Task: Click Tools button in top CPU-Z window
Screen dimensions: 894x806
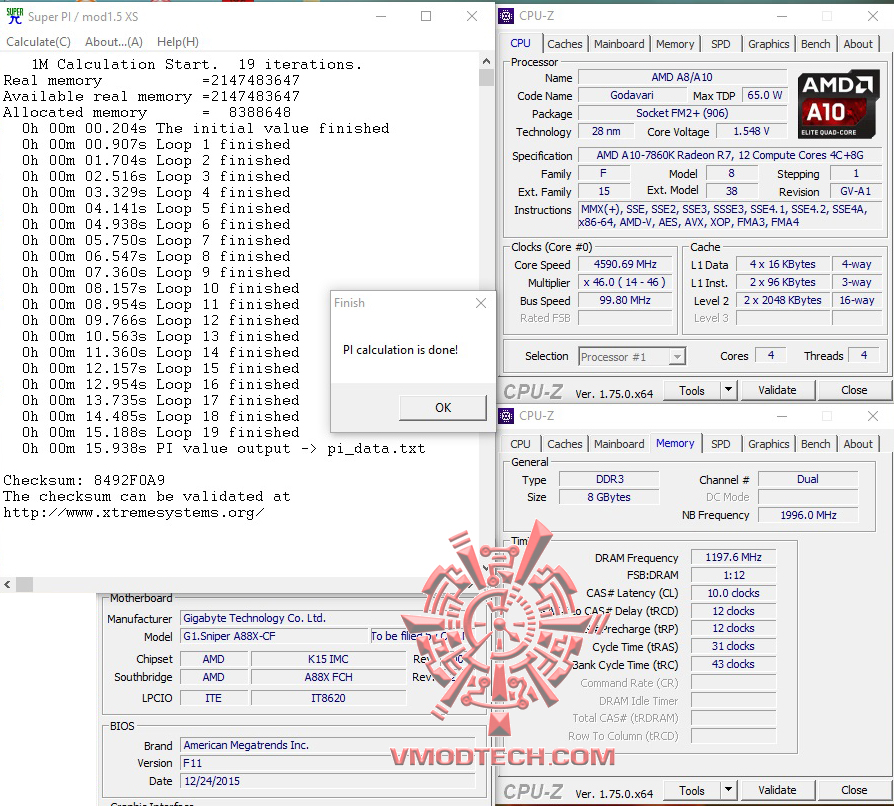Action: 692,390
